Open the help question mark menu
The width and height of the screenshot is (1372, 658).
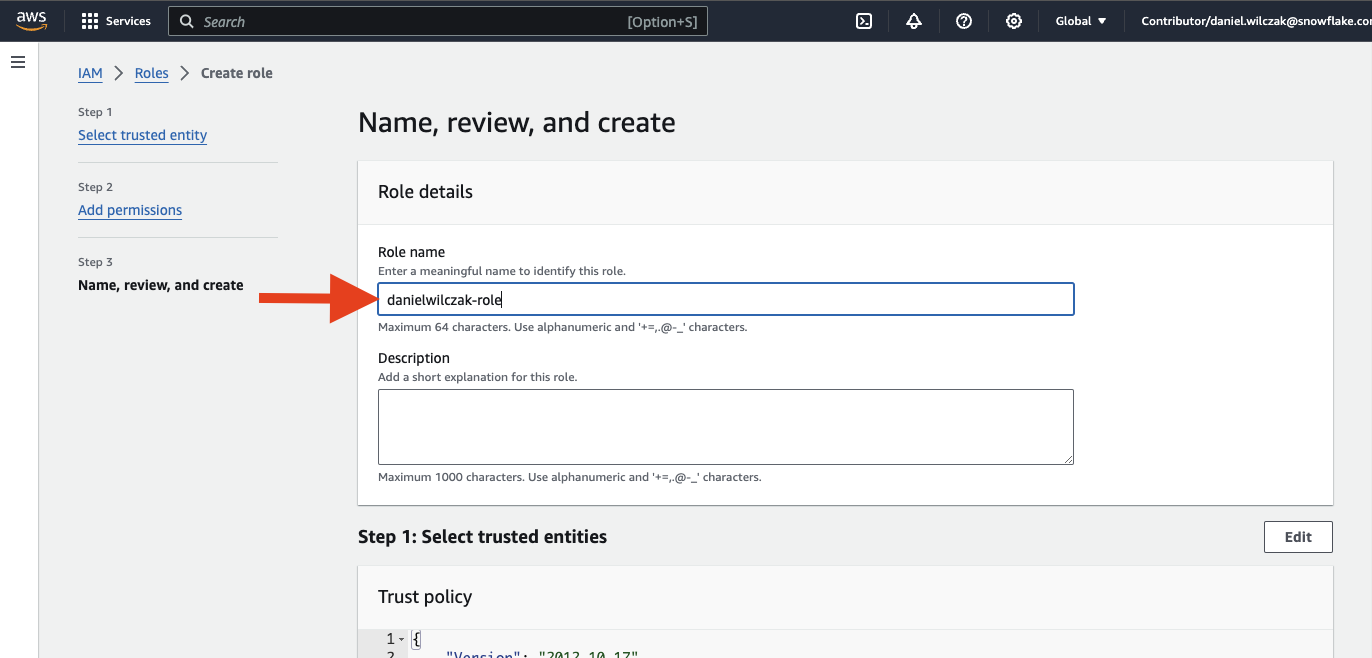(x=964, y=21)
